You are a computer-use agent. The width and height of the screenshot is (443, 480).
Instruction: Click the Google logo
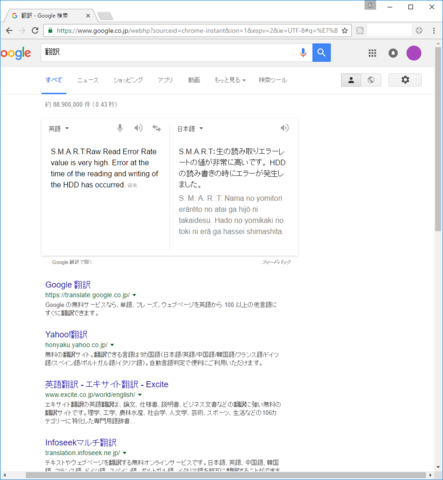point(16,53)
